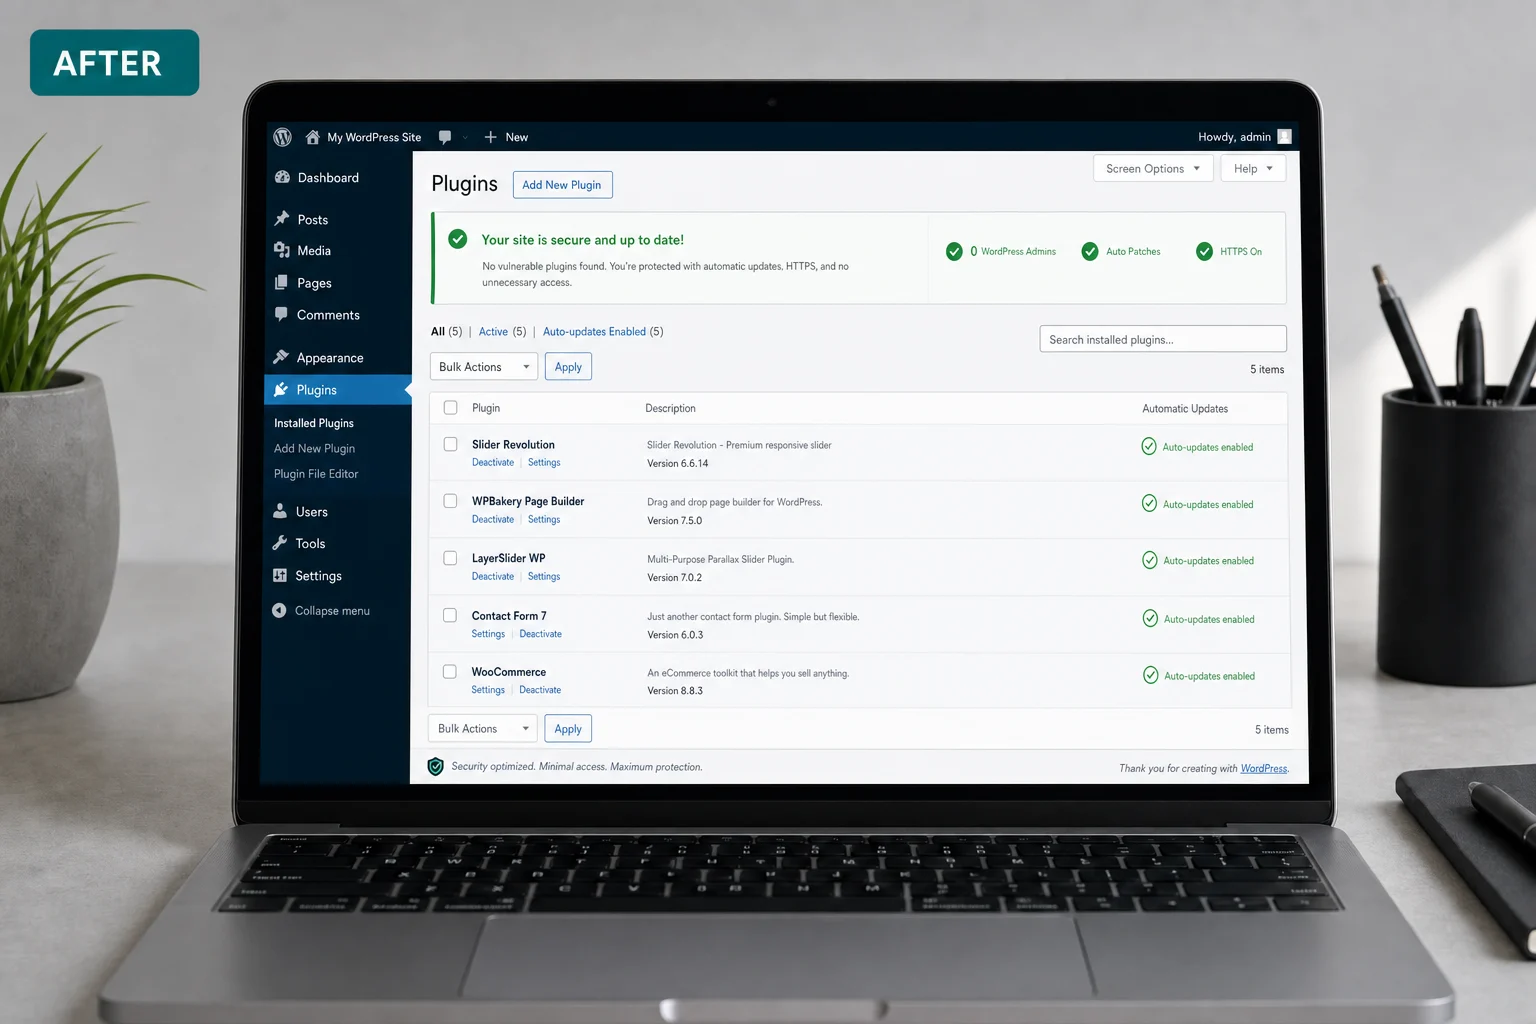Click LayerSlider WP Auto-updates enabled text
Image resolution: width=1536 pixels, height=1024 pixels.
1208,561
